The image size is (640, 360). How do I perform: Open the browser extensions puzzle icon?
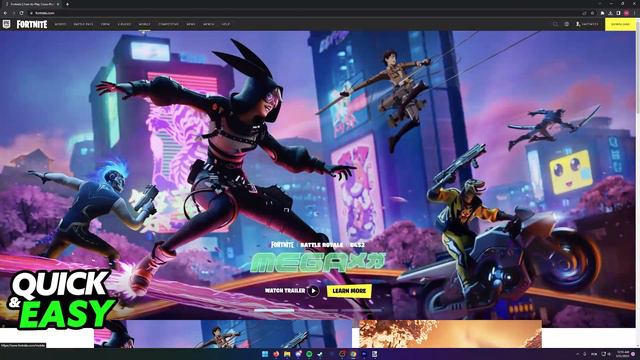tap(602, 13)
